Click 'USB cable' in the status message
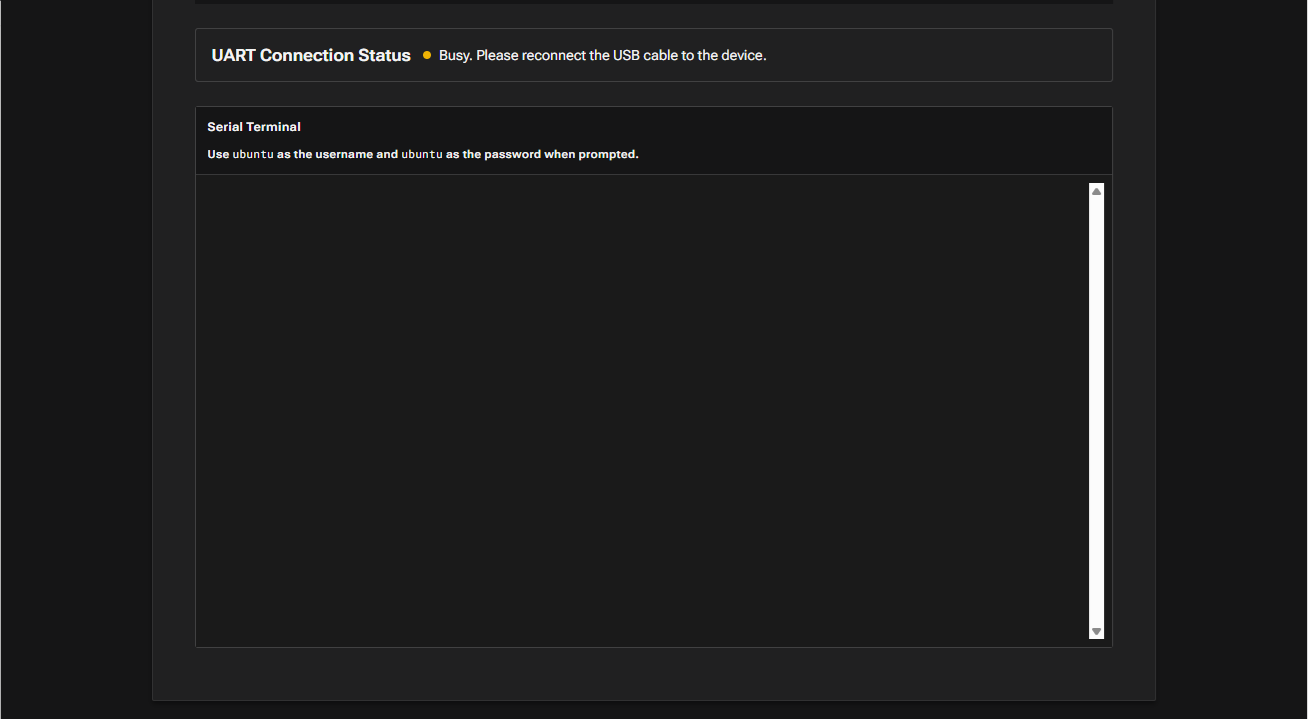Image resolution: width=1308 pixels, height=719 pixels. 636,55
